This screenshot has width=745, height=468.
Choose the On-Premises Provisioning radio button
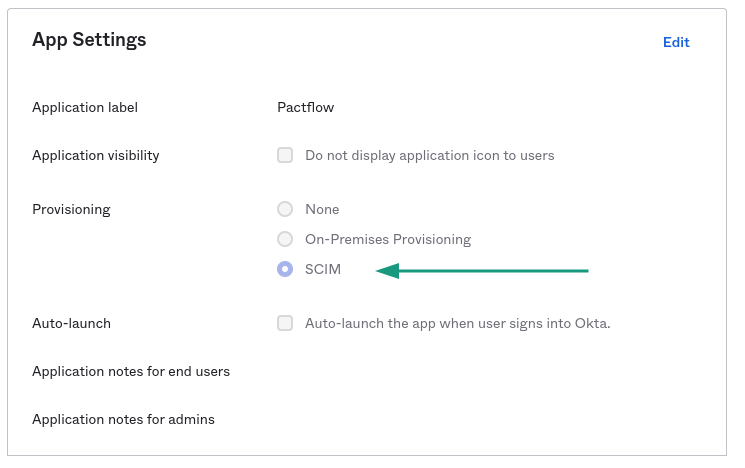tap(285, 239)
